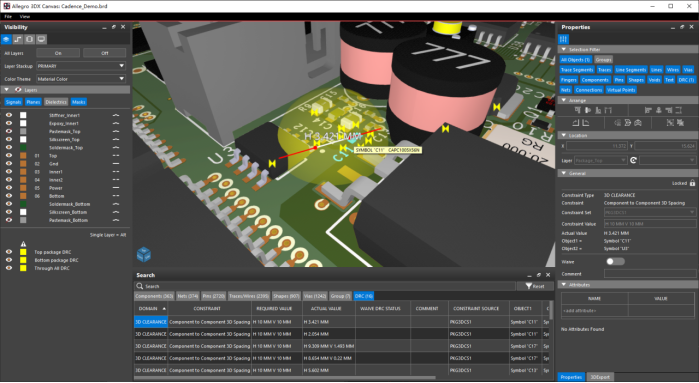Click the selection filter sliders icon in Properties

tap(563, 39)
